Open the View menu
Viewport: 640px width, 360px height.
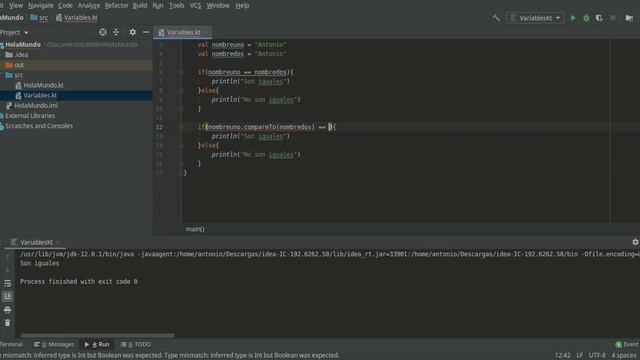(x=16, y=6)
